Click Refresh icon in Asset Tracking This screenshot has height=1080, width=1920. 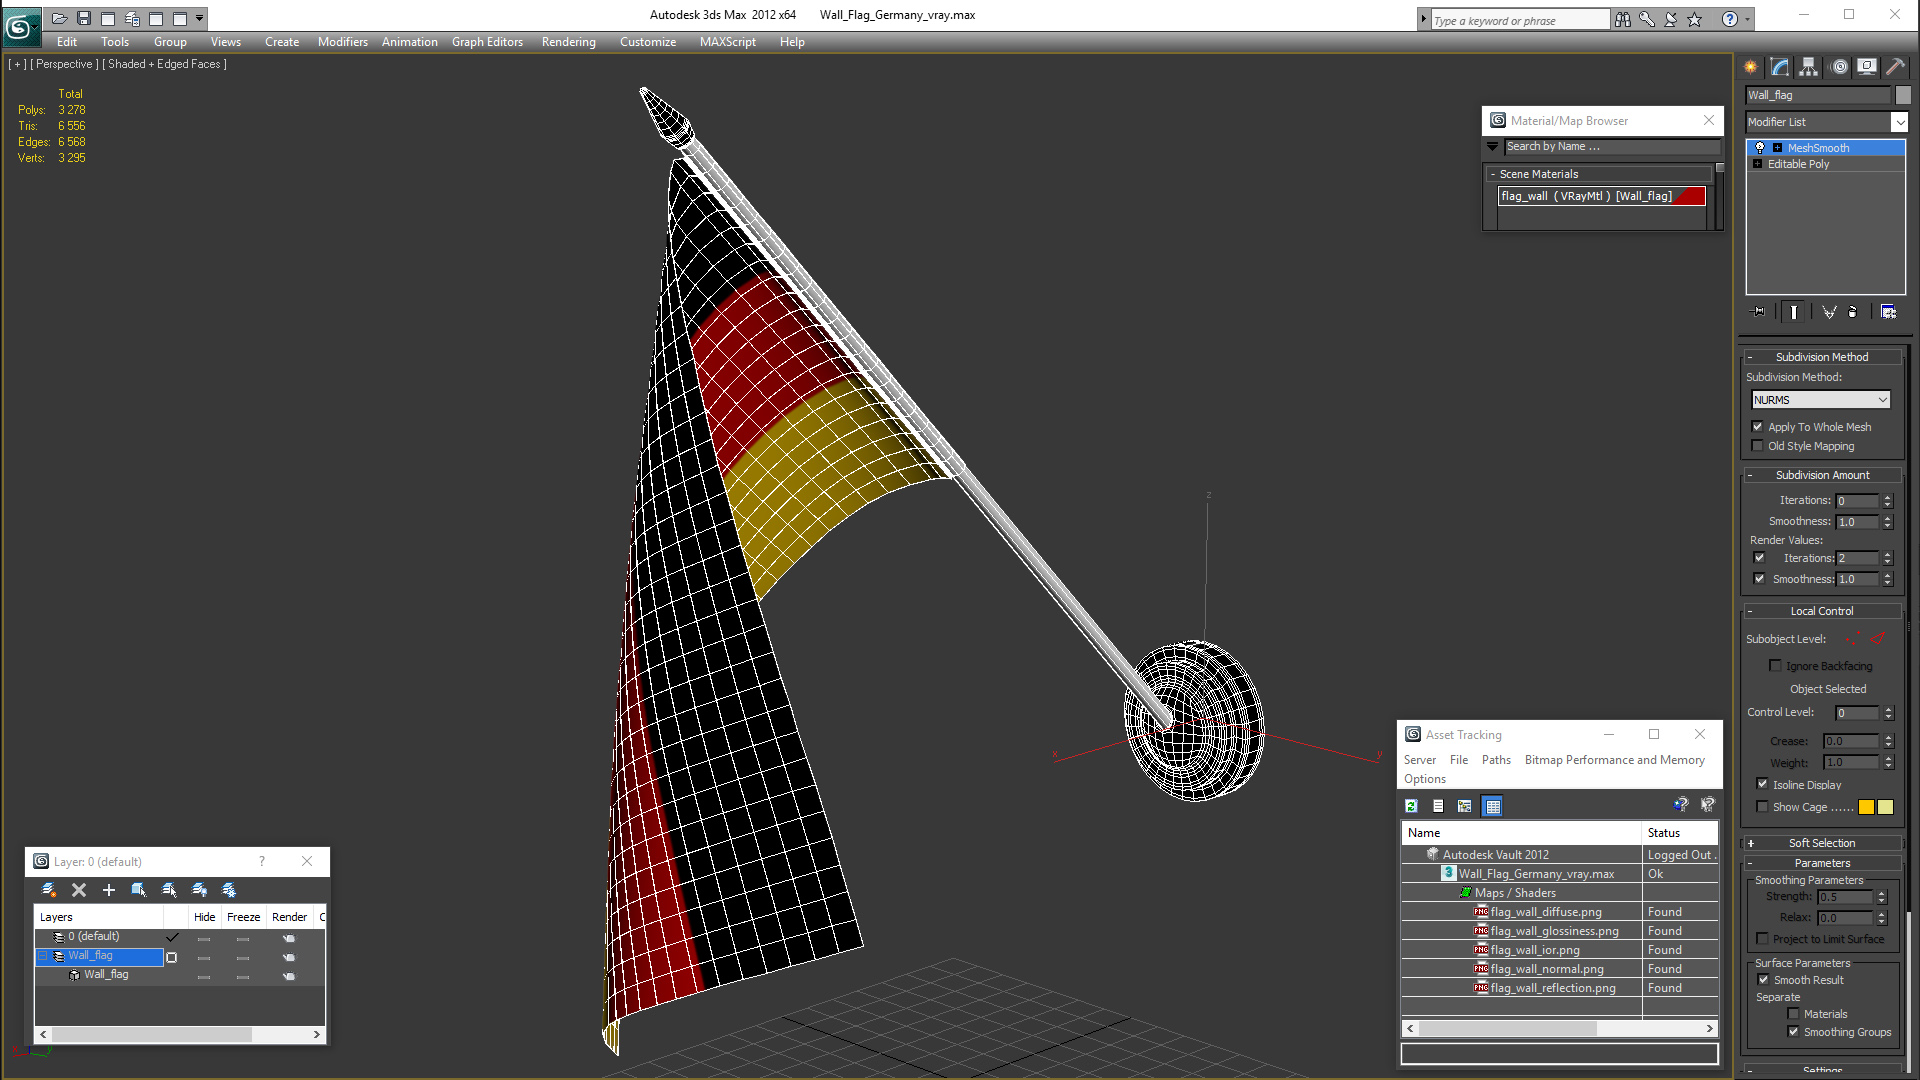(x=1411, y=806)
